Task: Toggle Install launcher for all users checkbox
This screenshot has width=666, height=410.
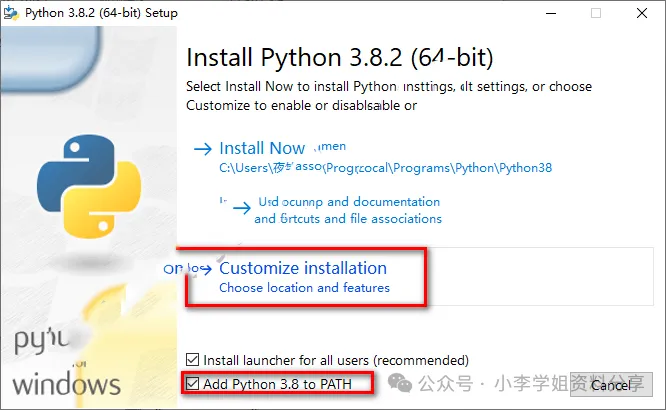Action: tap(193, 359)
